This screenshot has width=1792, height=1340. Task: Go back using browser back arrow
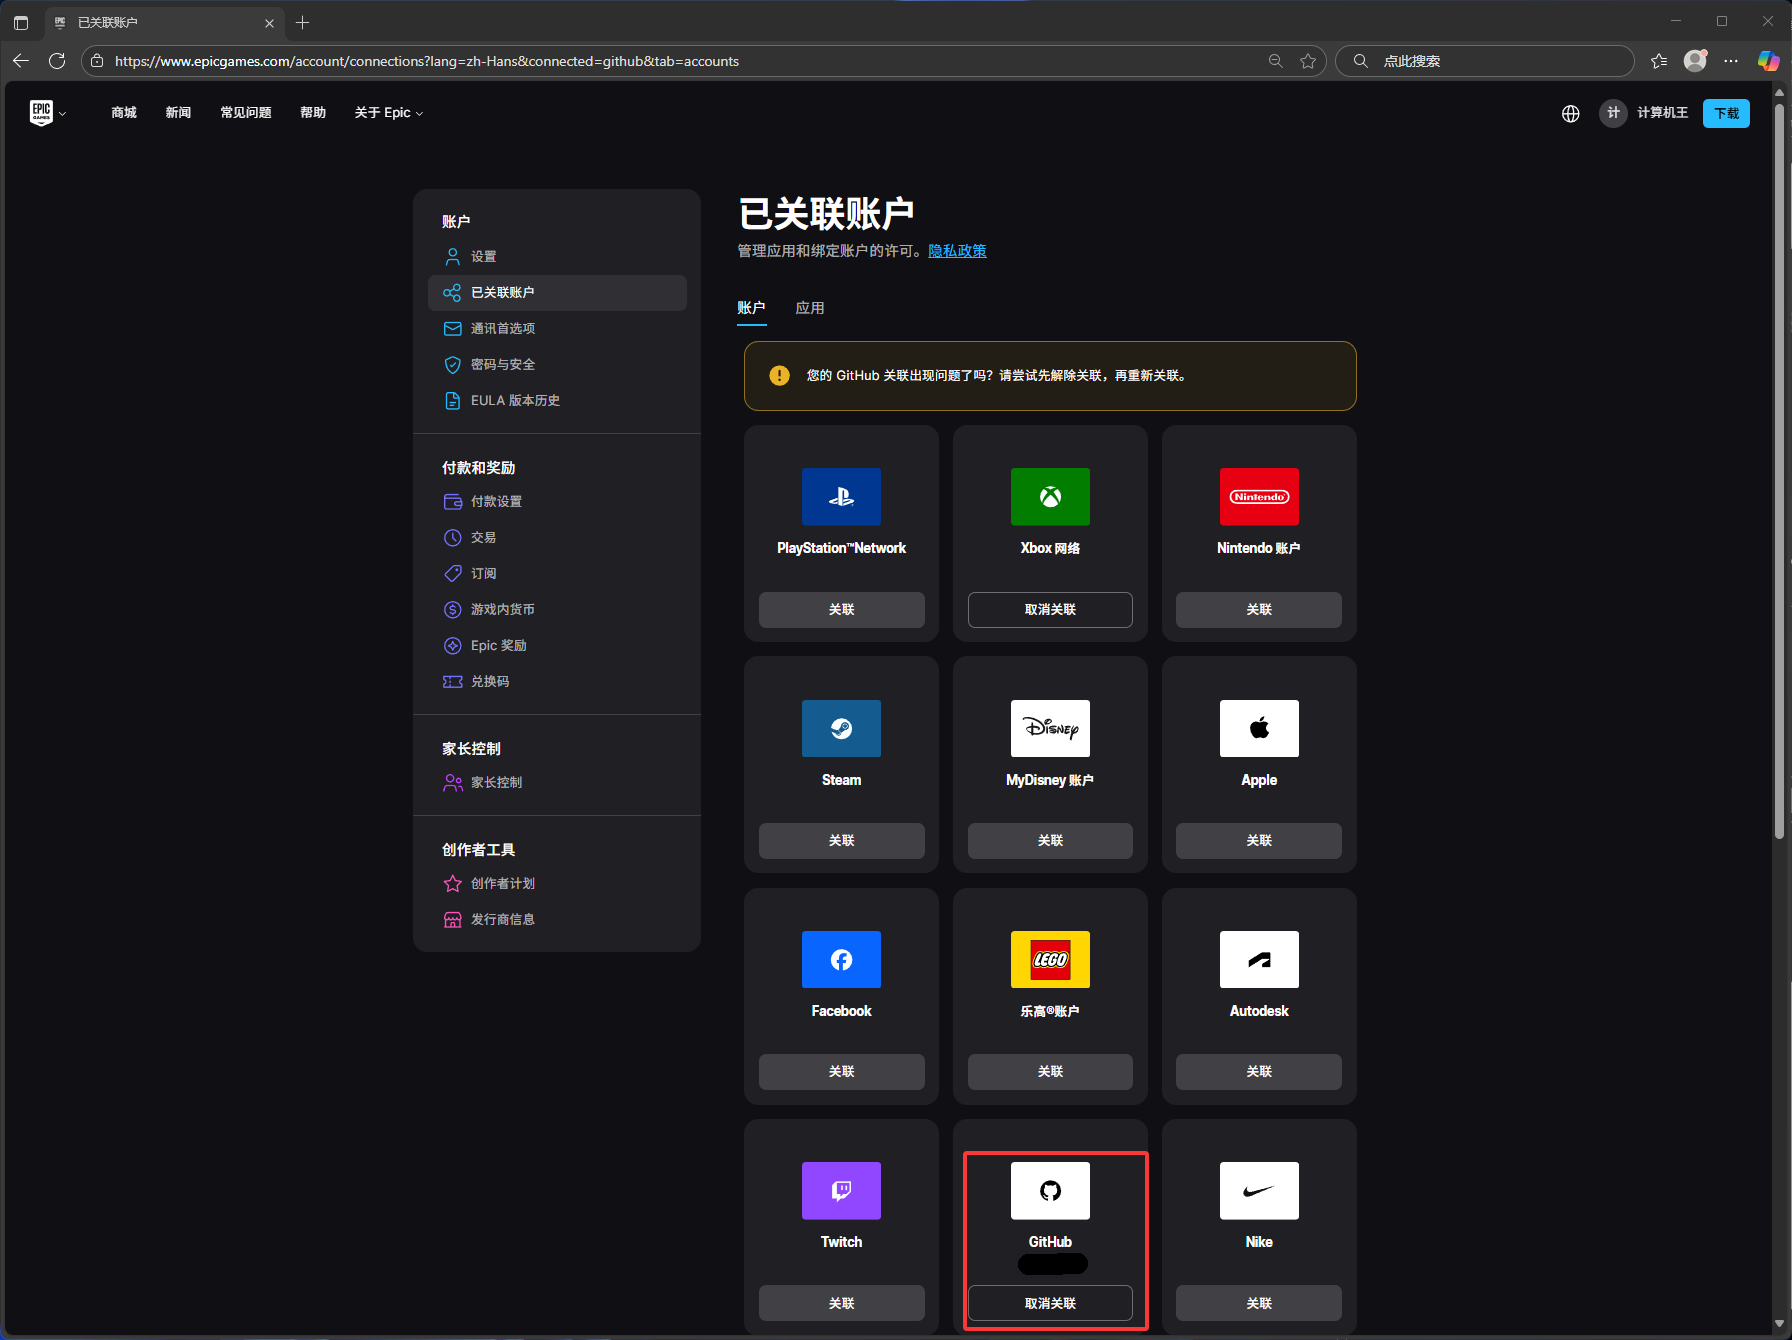click(21, 61)
